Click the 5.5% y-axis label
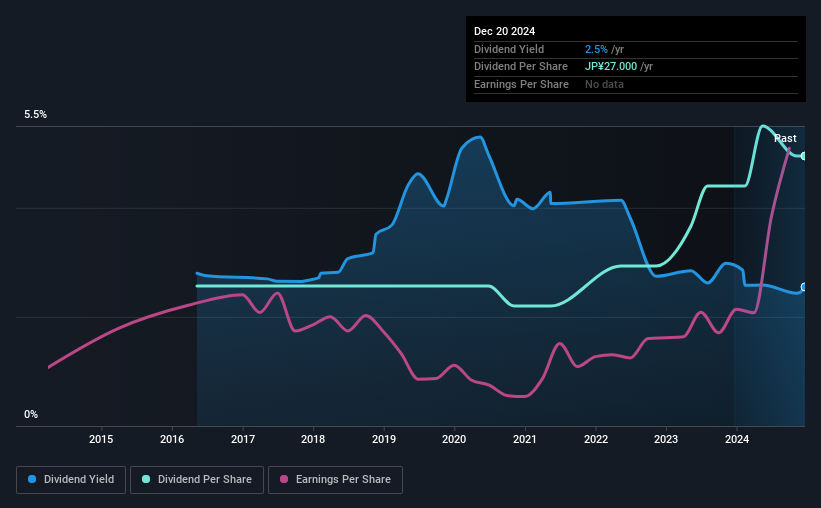This screenshot has height=508, width=821. click(35, 114)
